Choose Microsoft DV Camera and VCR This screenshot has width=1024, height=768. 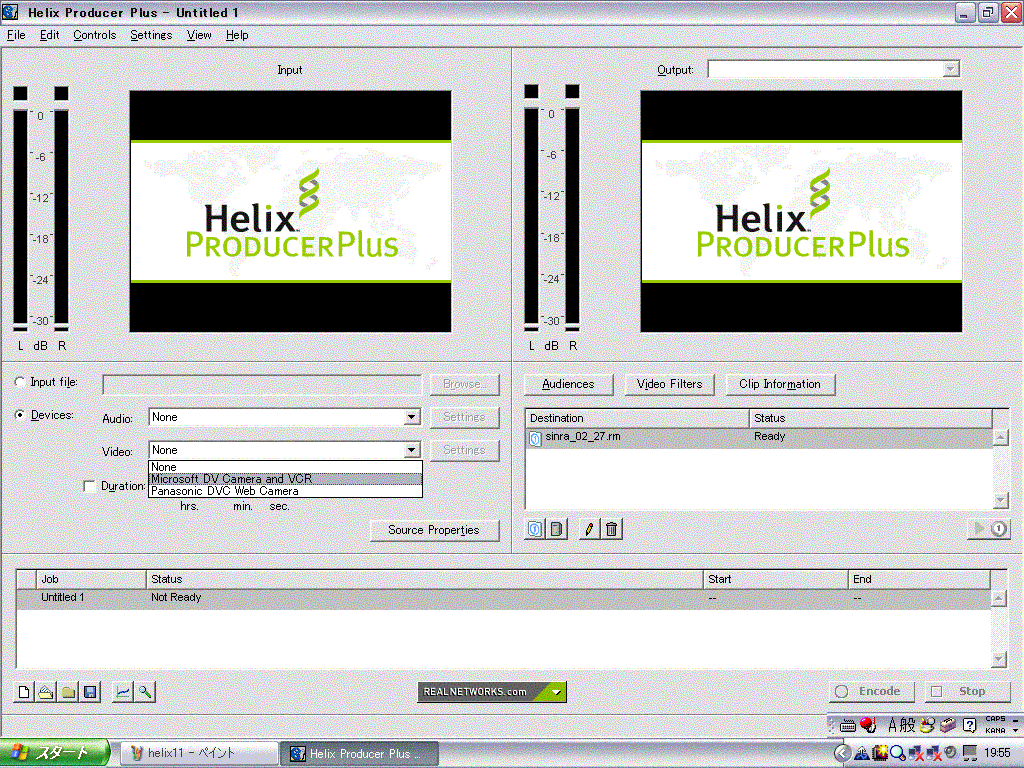click(285, 479)
